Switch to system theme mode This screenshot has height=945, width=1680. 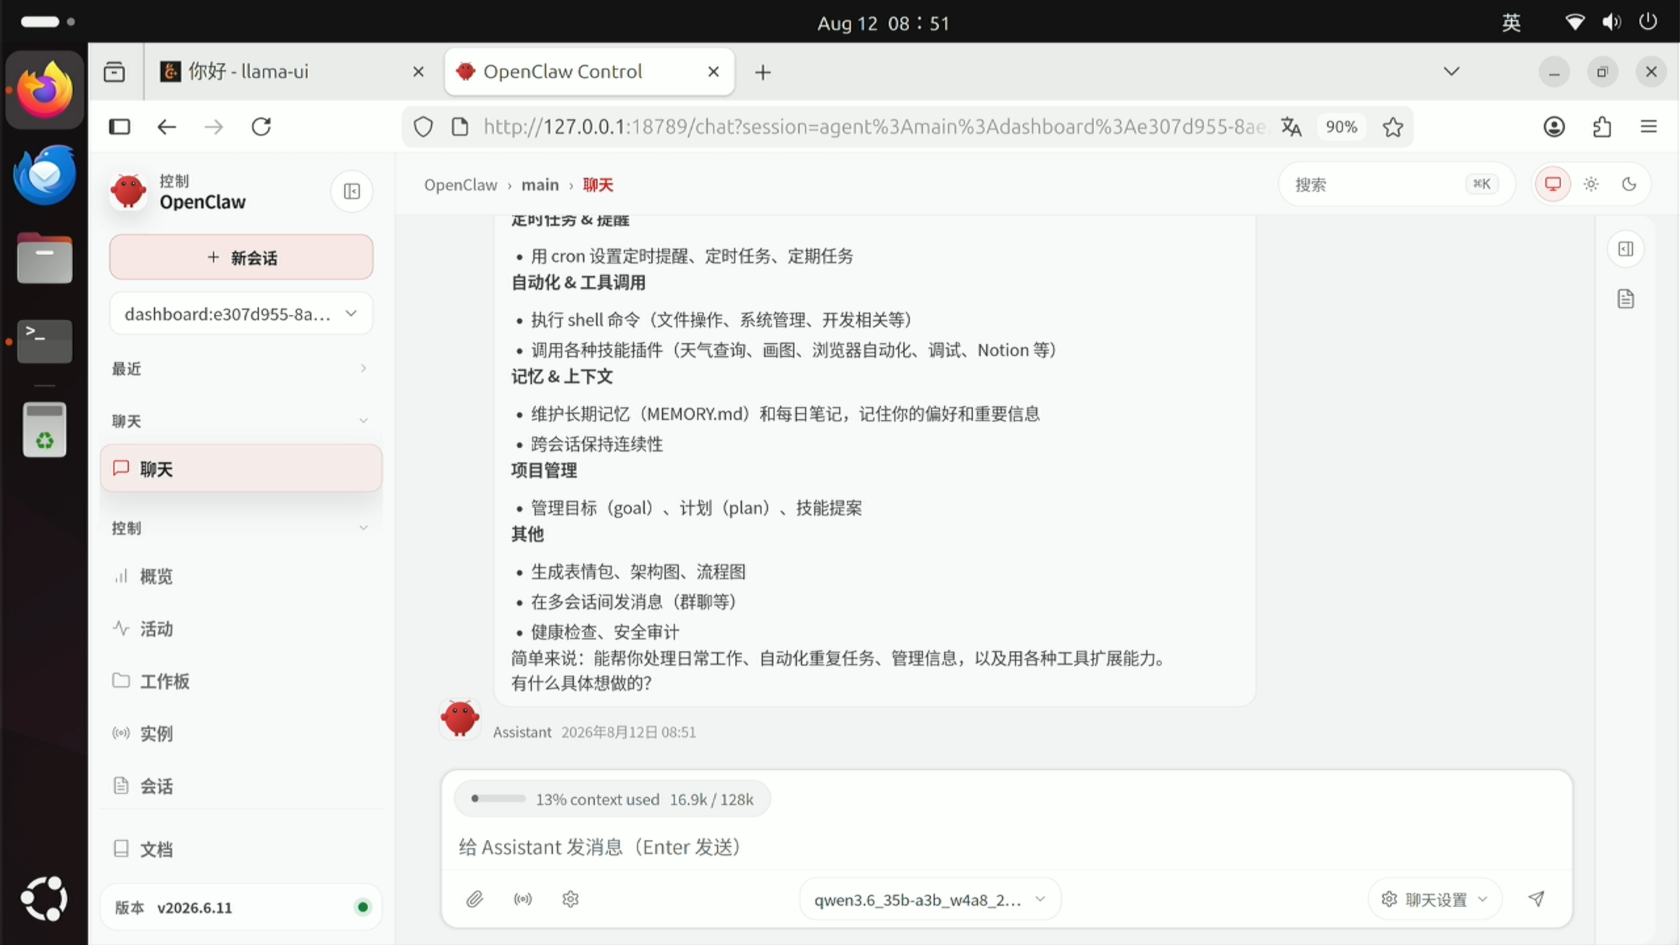point(1553,184)
